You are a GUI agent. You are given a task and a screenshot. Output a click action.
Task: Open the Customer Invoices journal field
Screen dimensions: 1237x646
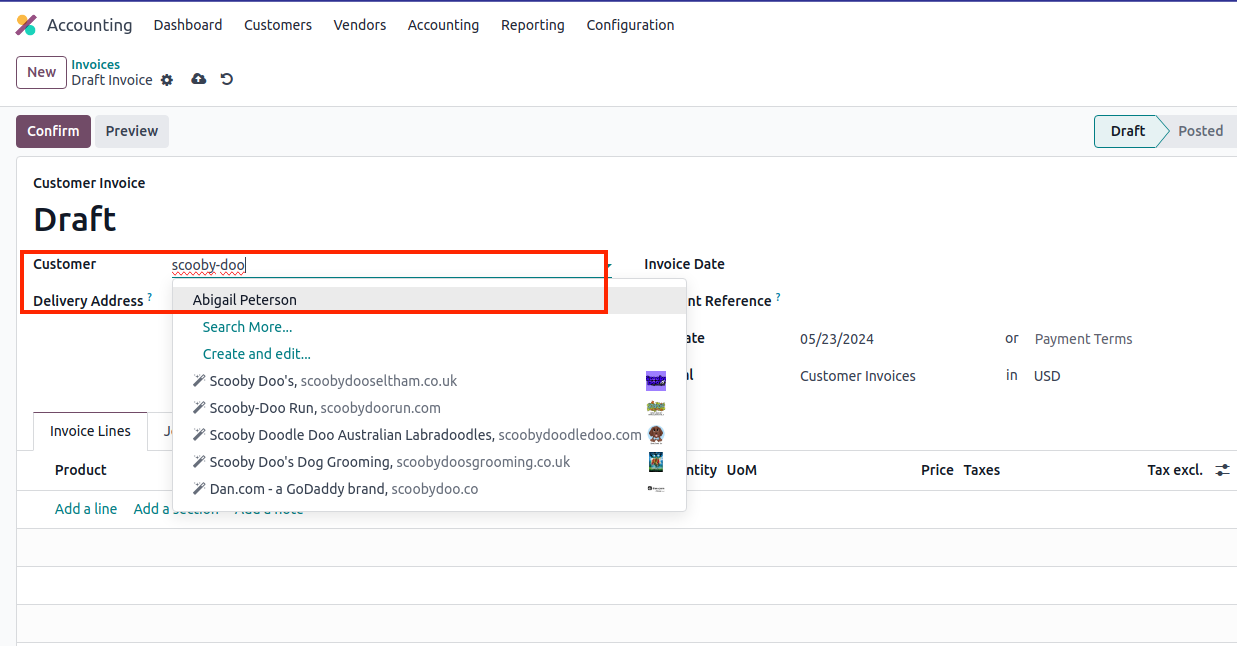click(858, 376)
